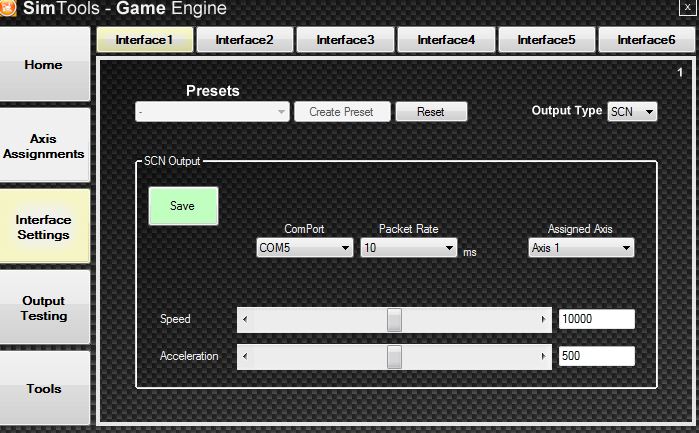This screenshot has width=699, height=433.
Task: Save the SCN Output settings
Action: [x=183, y=206]
